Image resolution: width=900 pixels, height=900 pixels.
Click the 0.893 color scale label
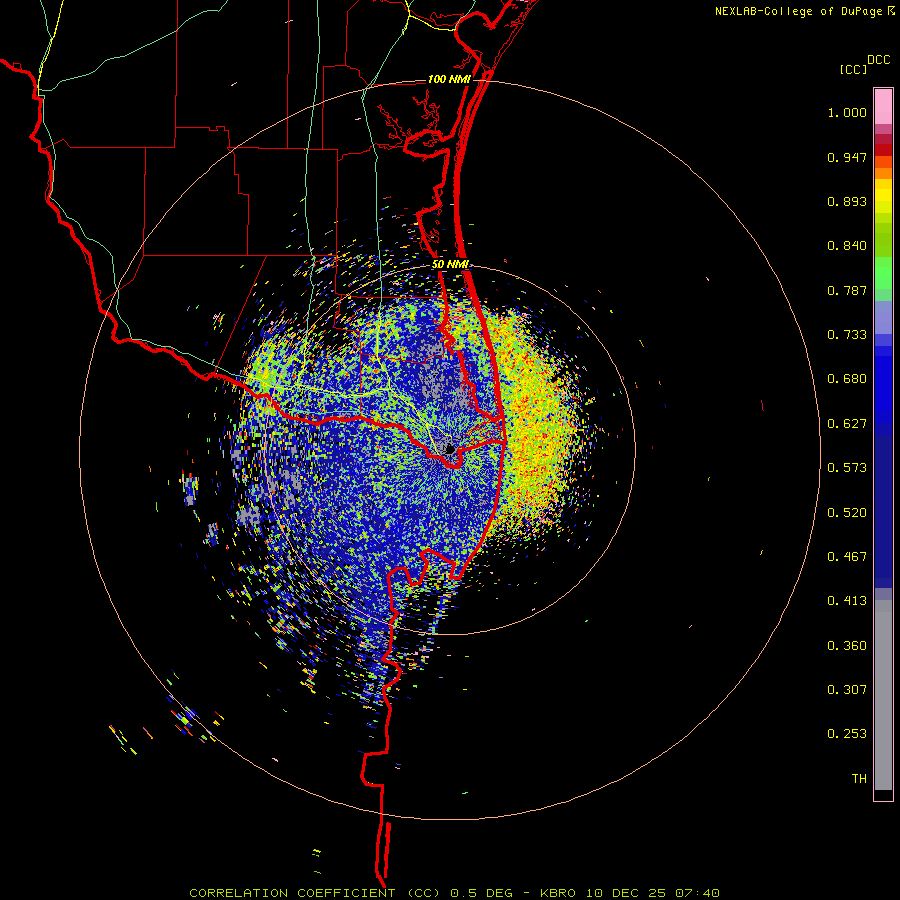(847, 201)
